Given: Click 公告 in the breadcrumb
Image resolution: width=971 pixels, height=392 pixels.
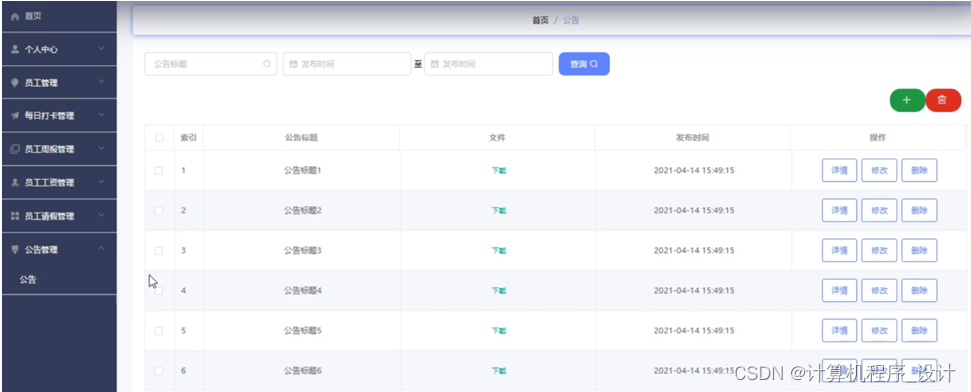Looking at the screenshot, I should 571,20.
